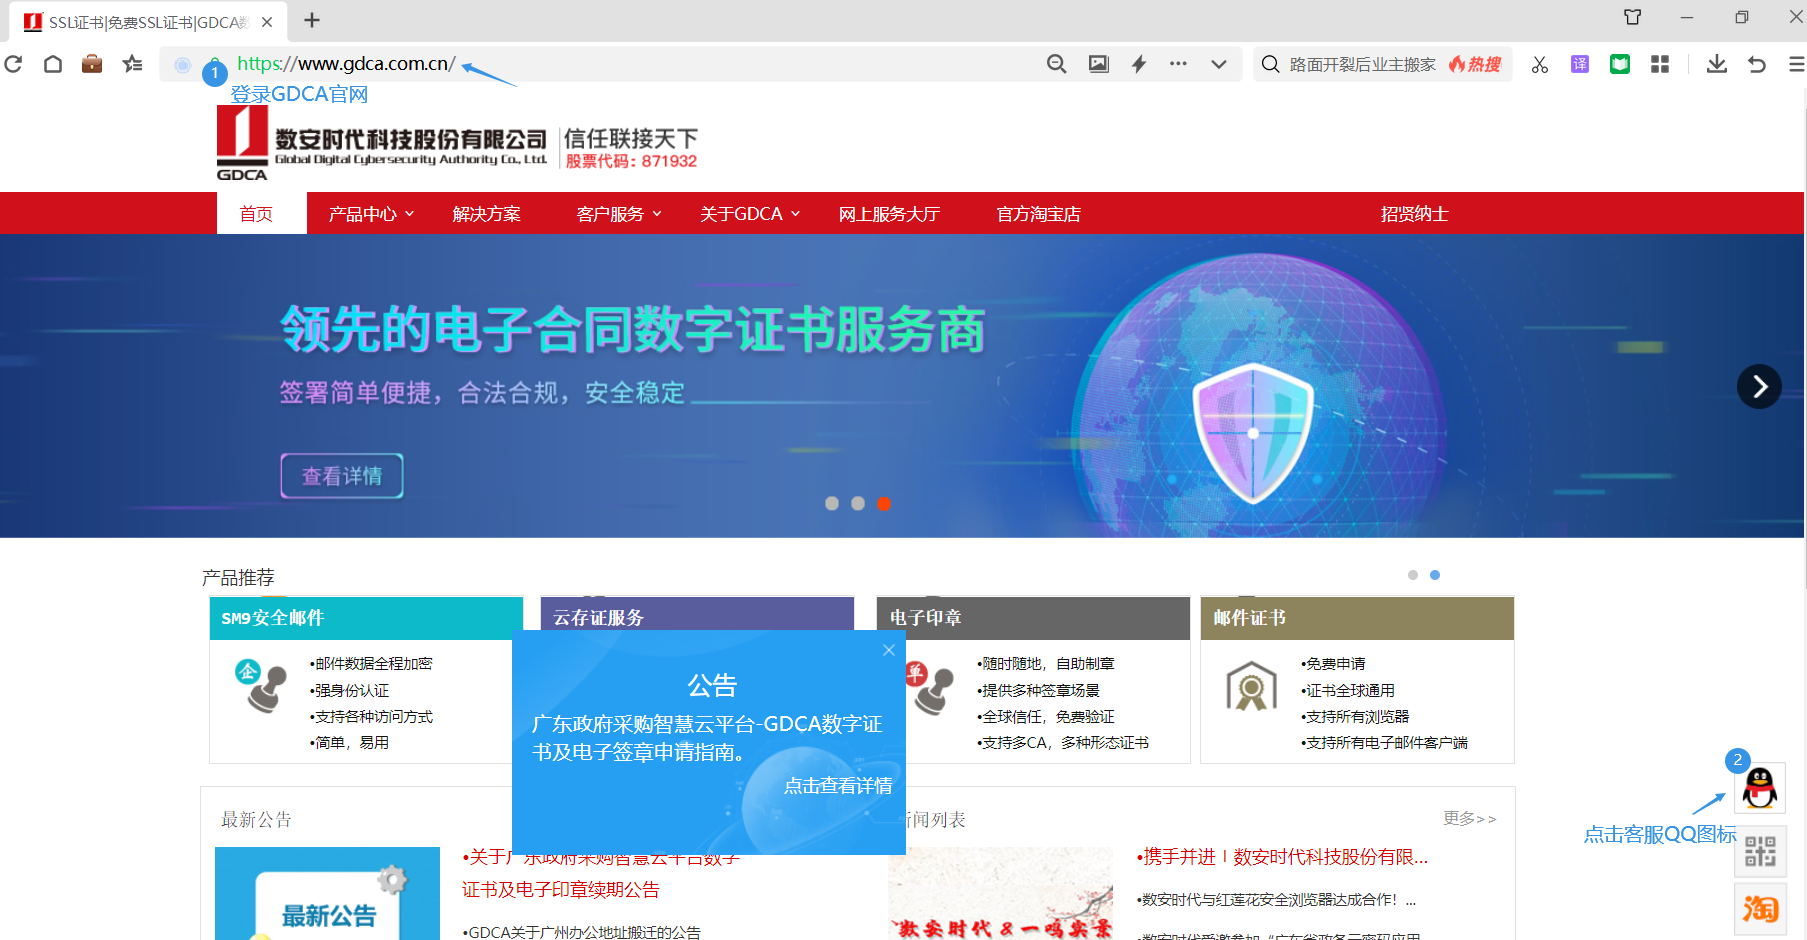1807x940 pixels.
Task: Advance banner with next arrow button
Action: [1759, 387]
